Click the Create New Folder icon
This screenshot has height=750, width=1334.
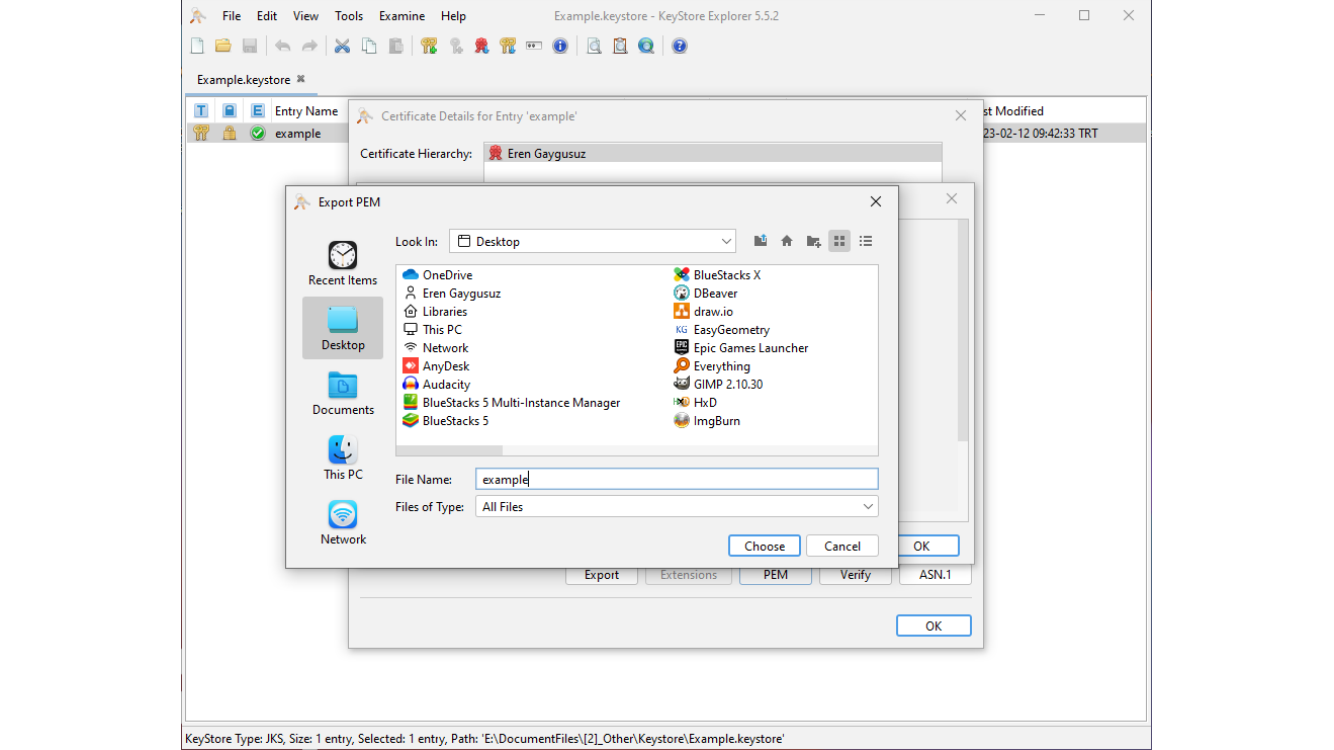(813, 241)
